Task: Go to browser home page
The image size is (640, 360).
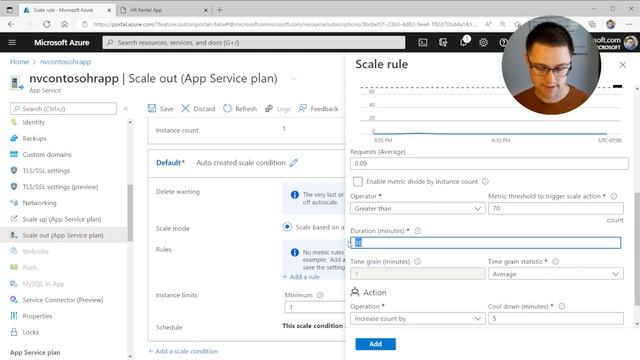Action: tap(65, 24)
